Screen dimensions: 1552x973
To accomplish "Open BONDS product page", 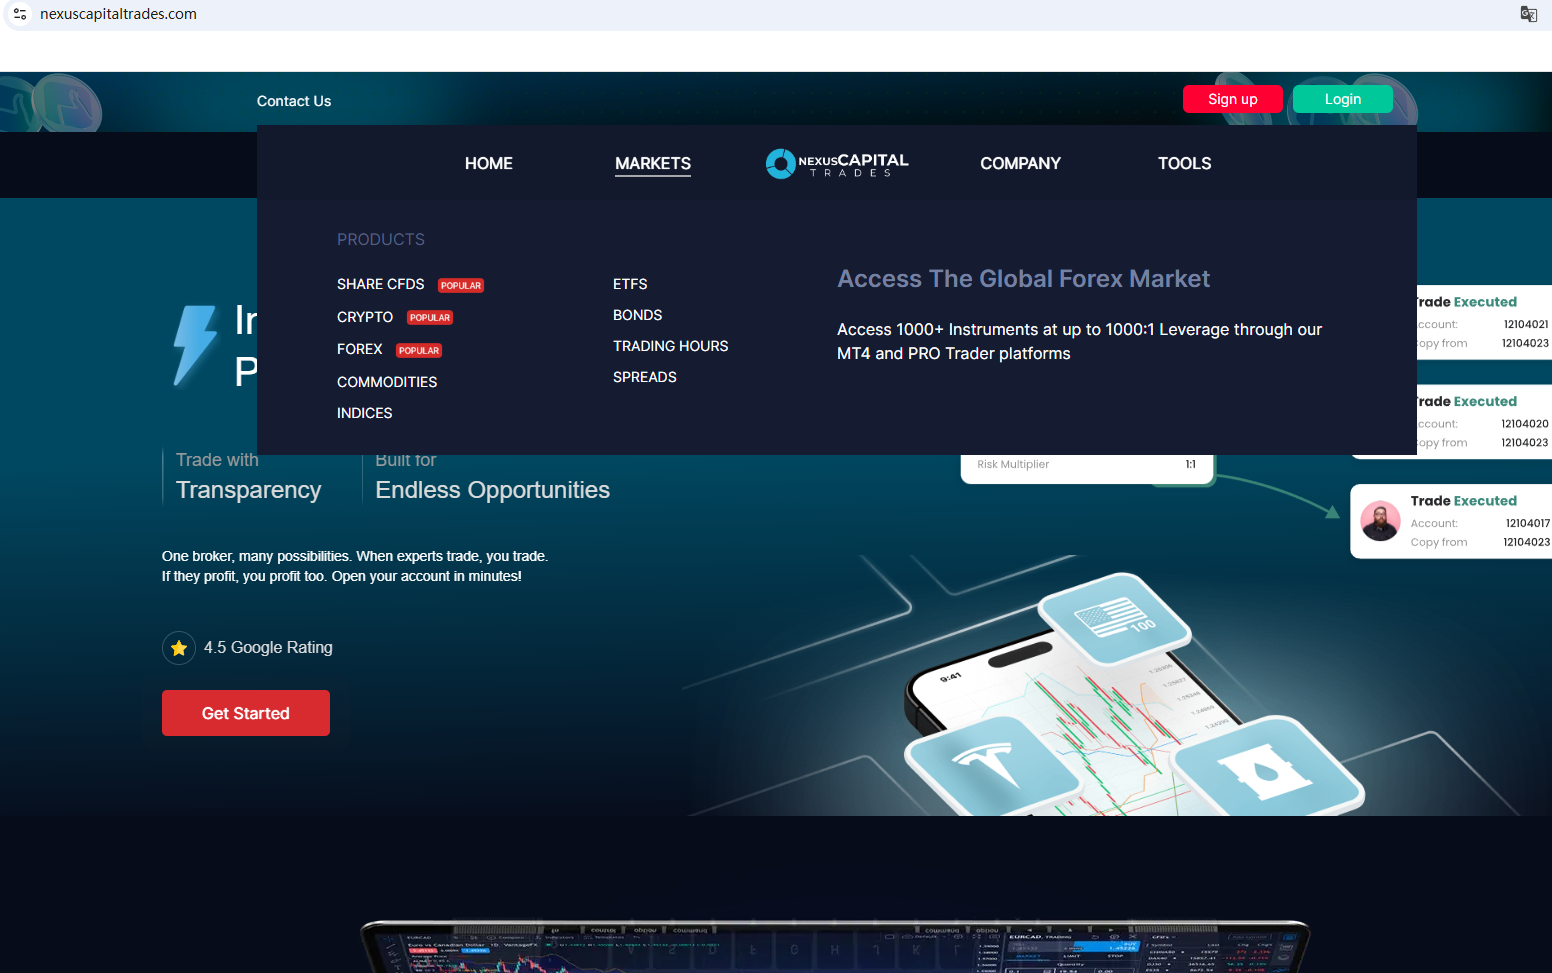I will 638,315.
